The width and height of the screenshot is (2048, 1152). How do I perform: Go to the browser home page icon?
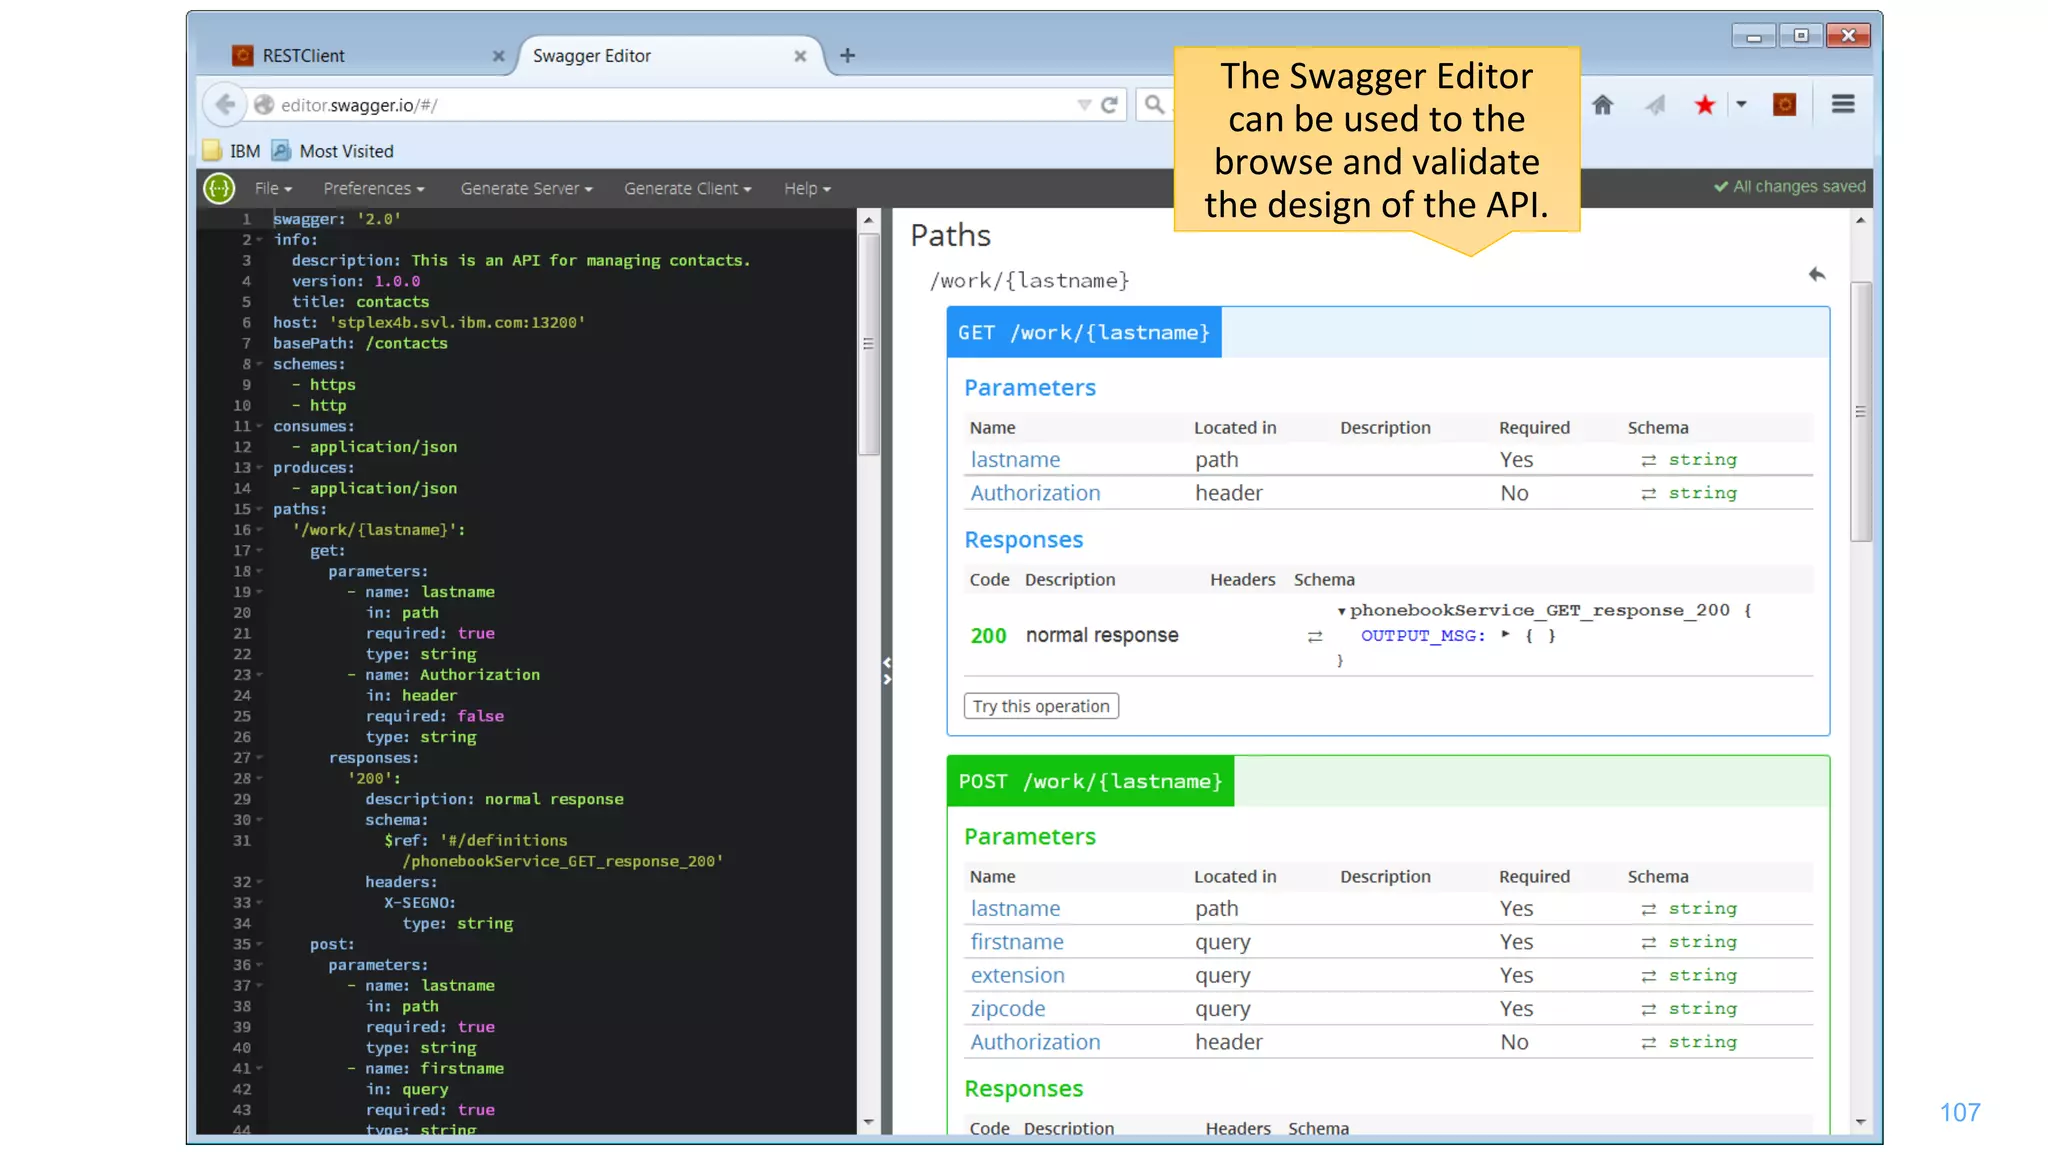(x=1602, y=104)
